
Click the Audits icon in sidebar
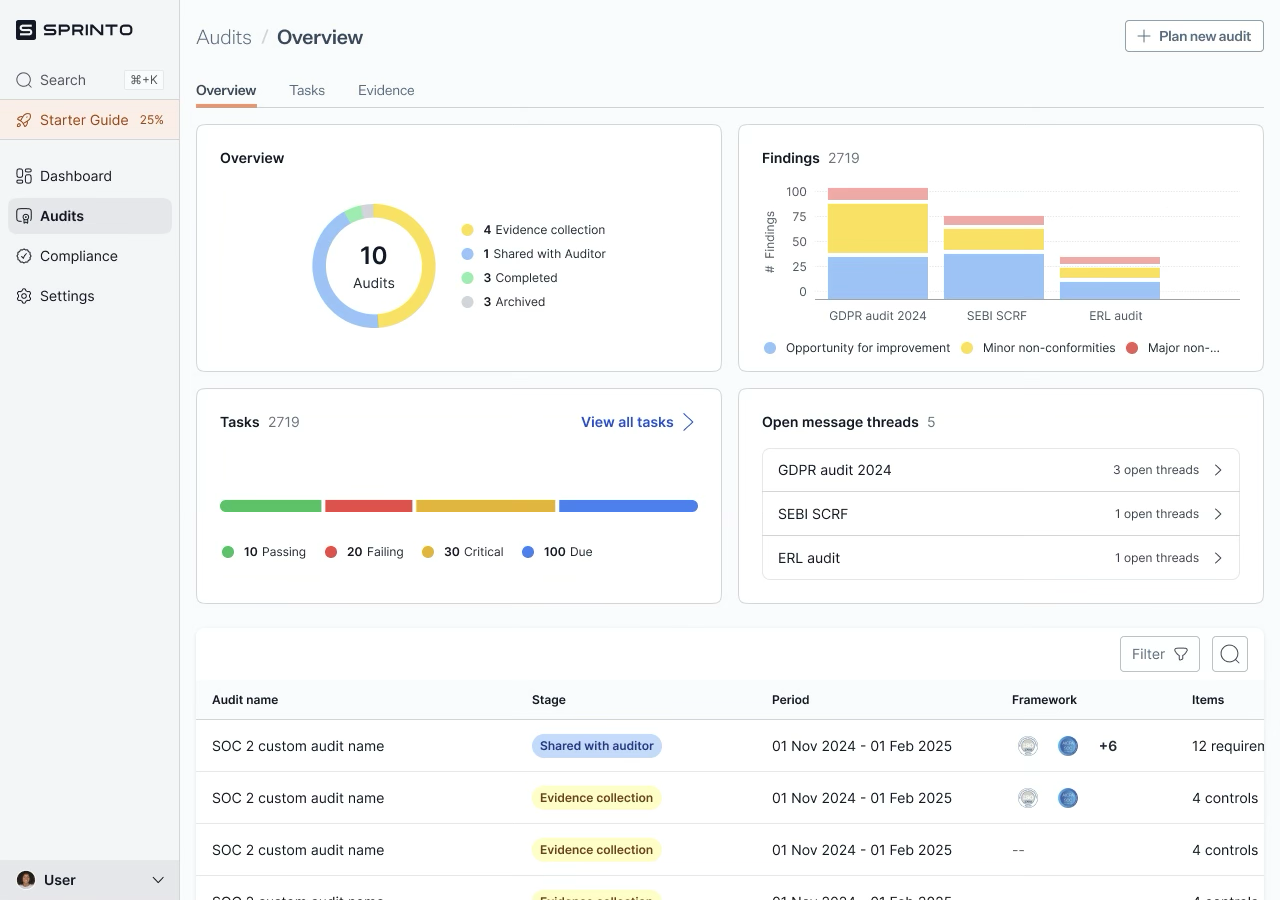coord(24,216)
